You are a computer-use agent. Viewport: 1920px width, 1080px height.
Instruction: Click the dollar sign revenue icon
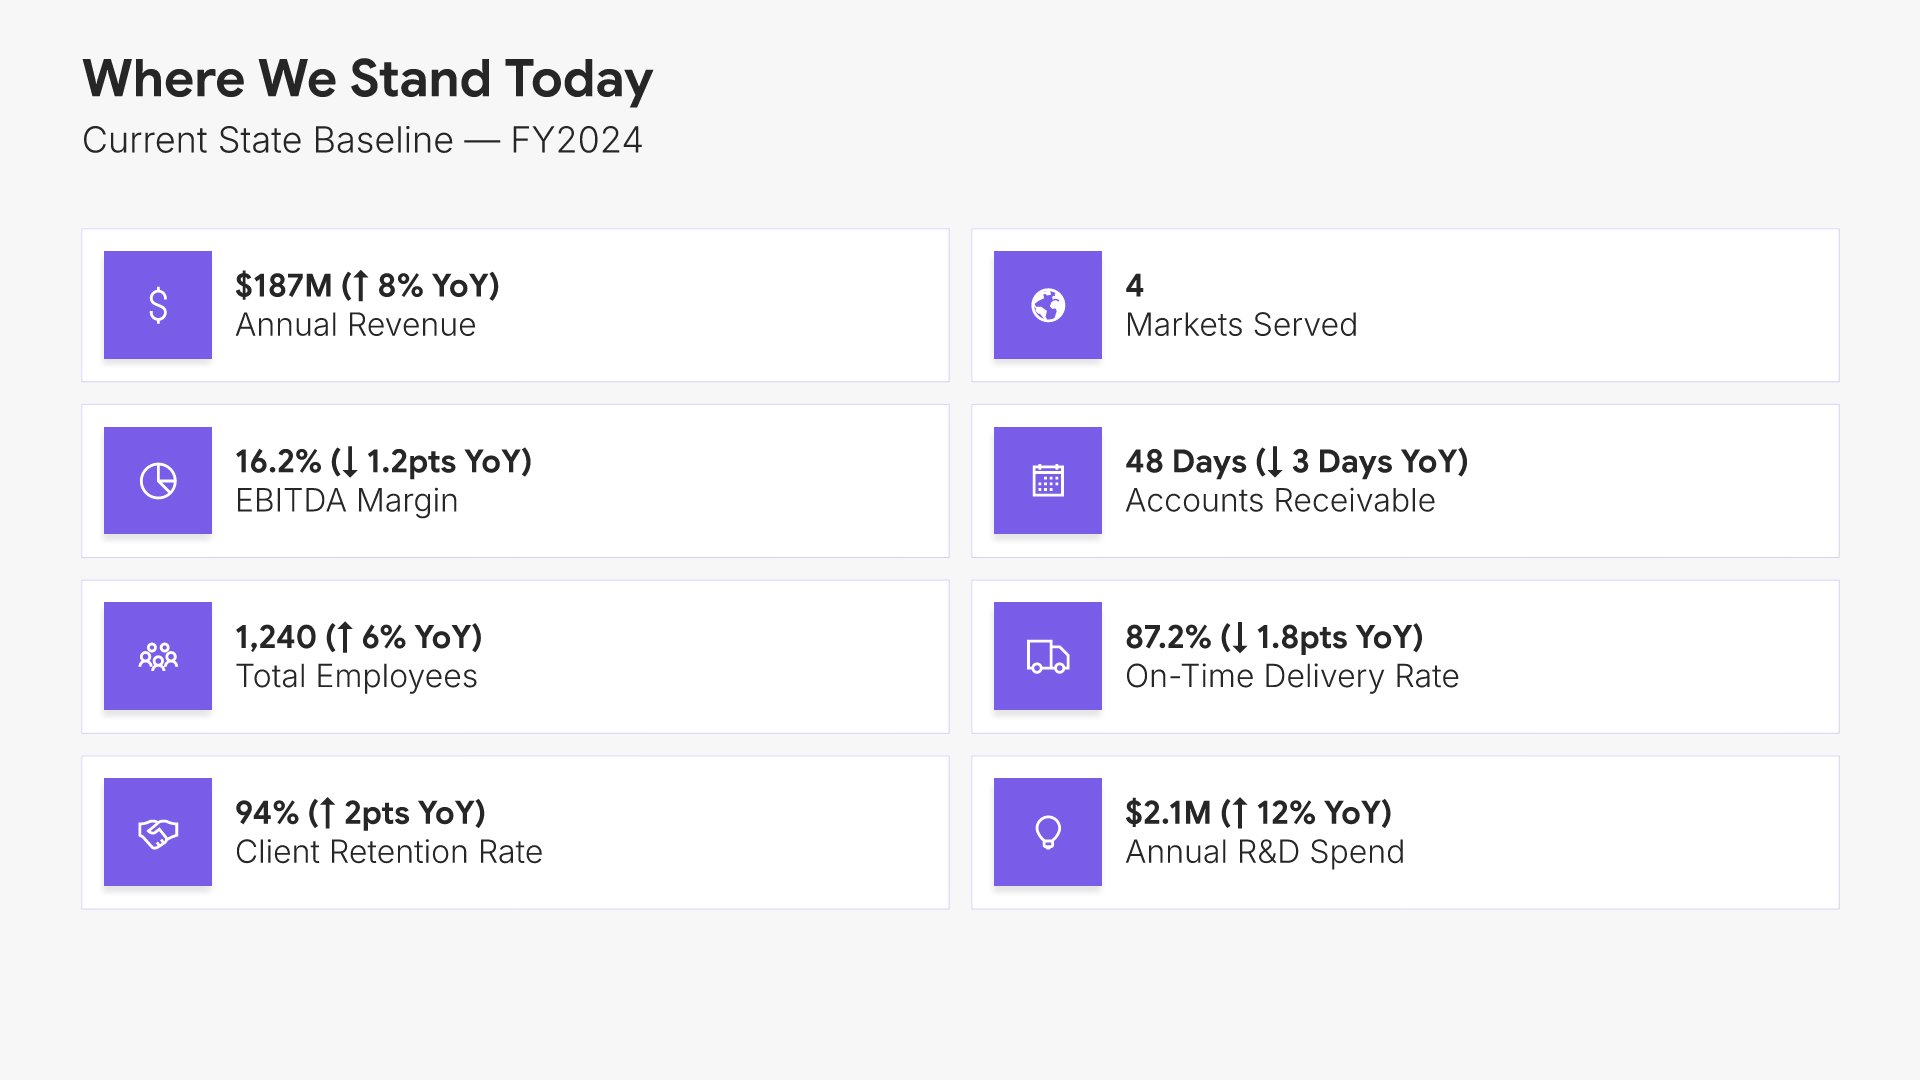[158, 305]
